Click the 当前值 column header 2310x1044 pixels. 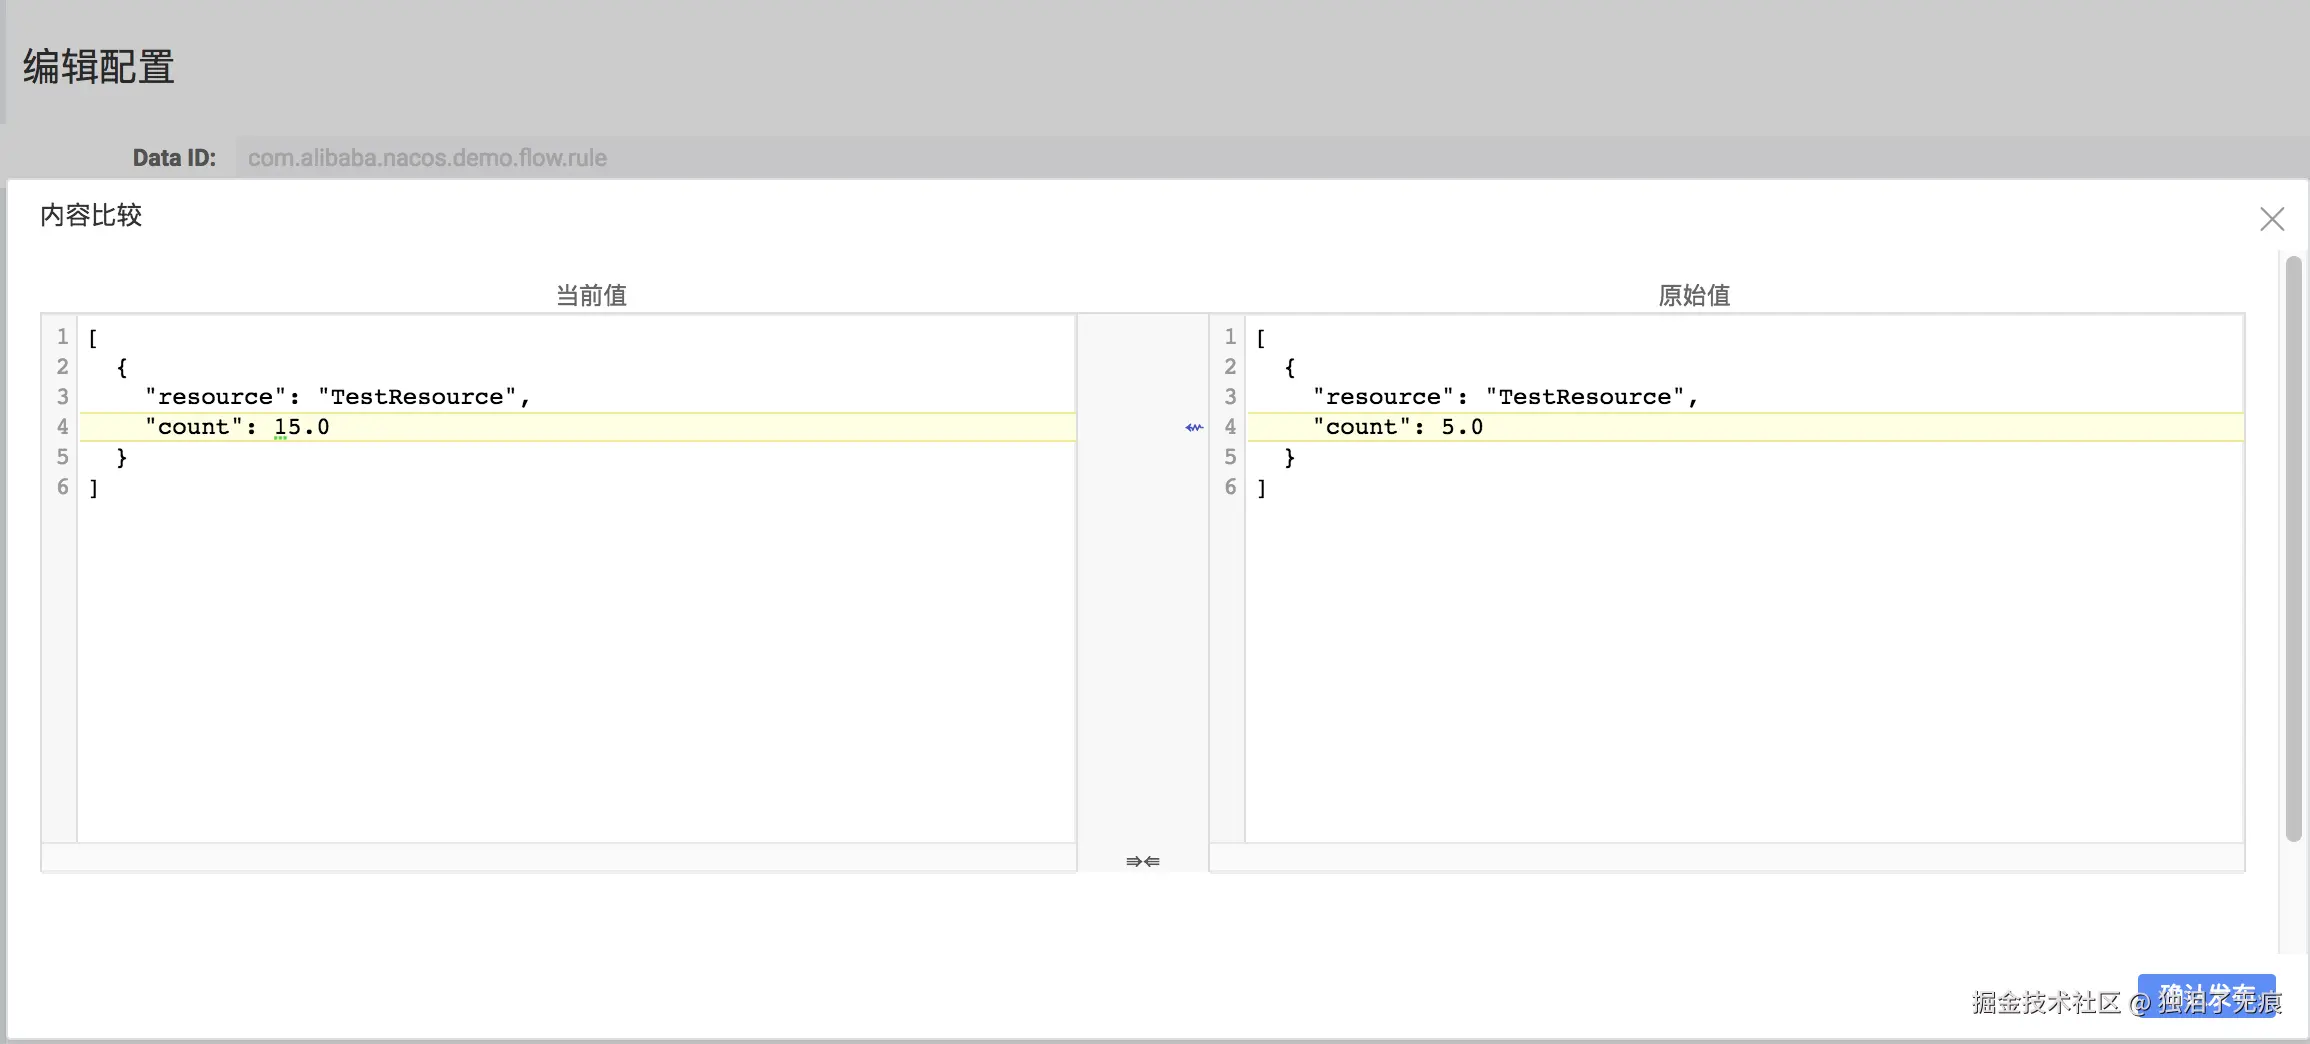[591, 295]
